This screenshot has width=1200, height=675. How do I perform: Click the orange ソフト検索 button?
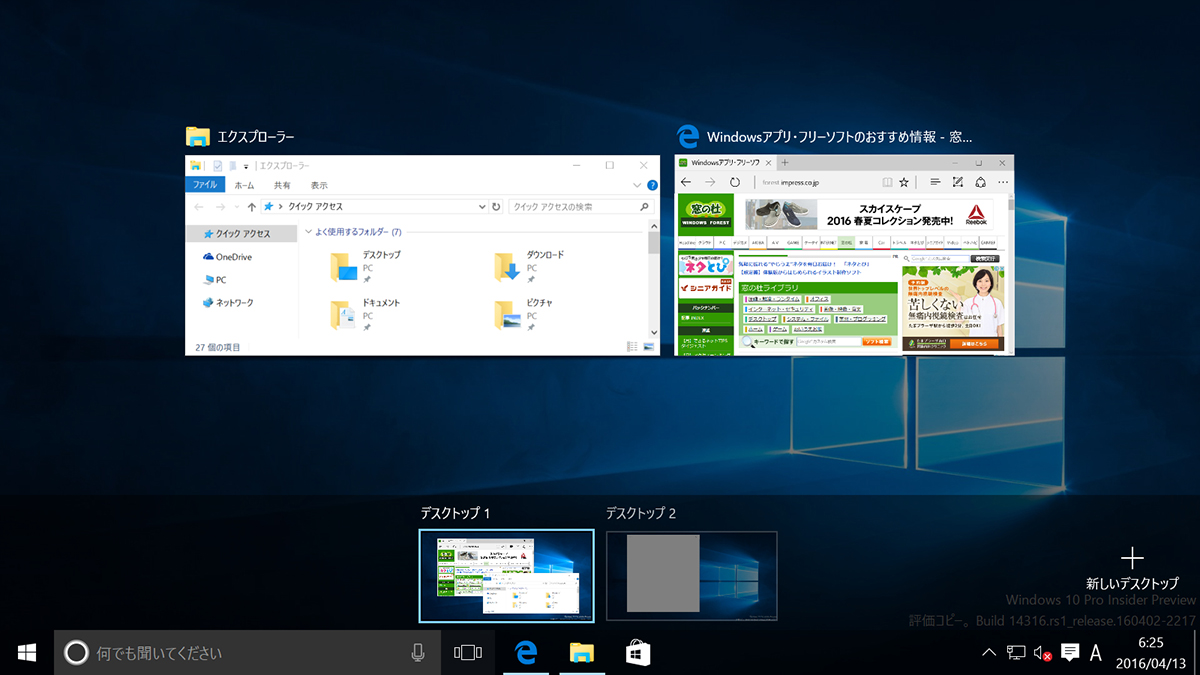click(x=877, y=342)
